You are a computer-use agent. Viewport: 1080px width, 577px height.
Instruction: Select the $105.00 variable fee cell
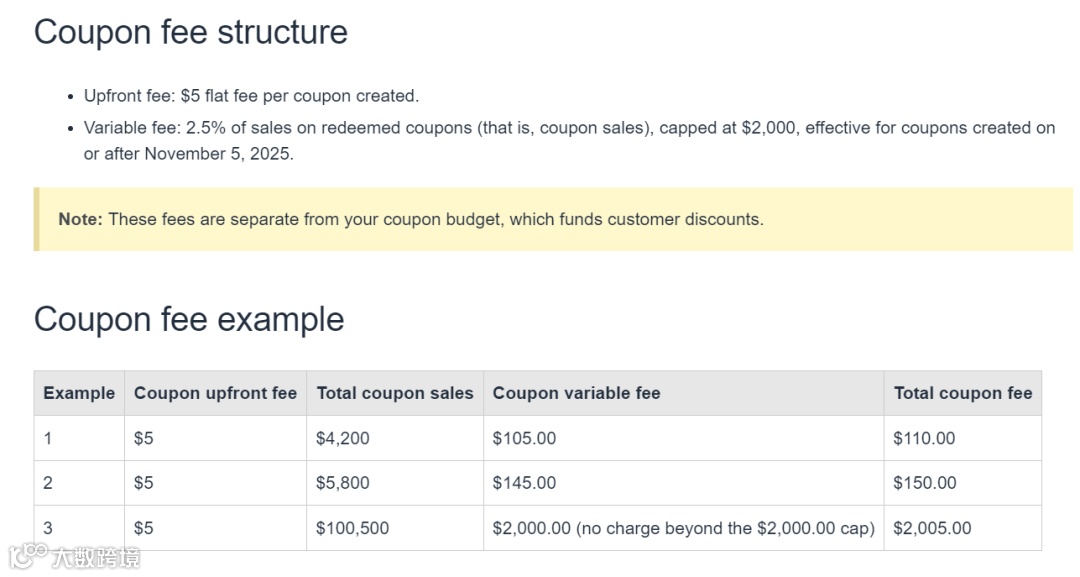click(524, 438)
